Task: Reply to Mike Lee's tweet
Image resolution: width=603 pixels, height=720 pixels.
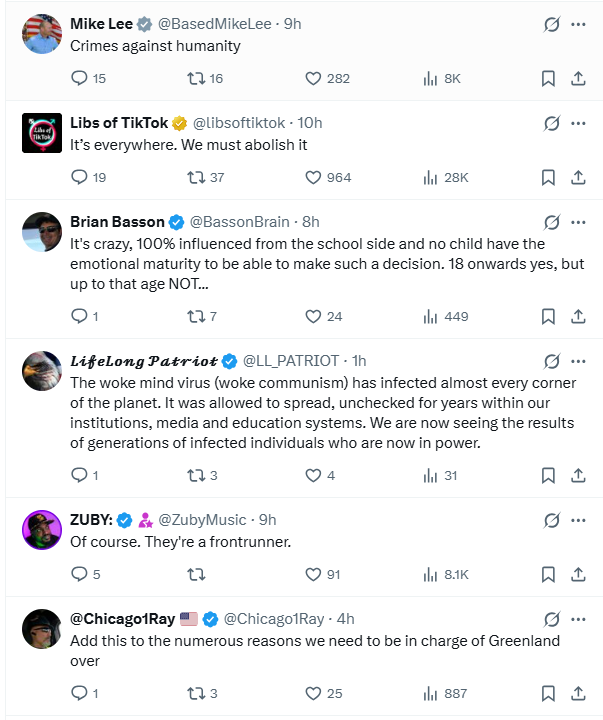Action: coord(81,78)
